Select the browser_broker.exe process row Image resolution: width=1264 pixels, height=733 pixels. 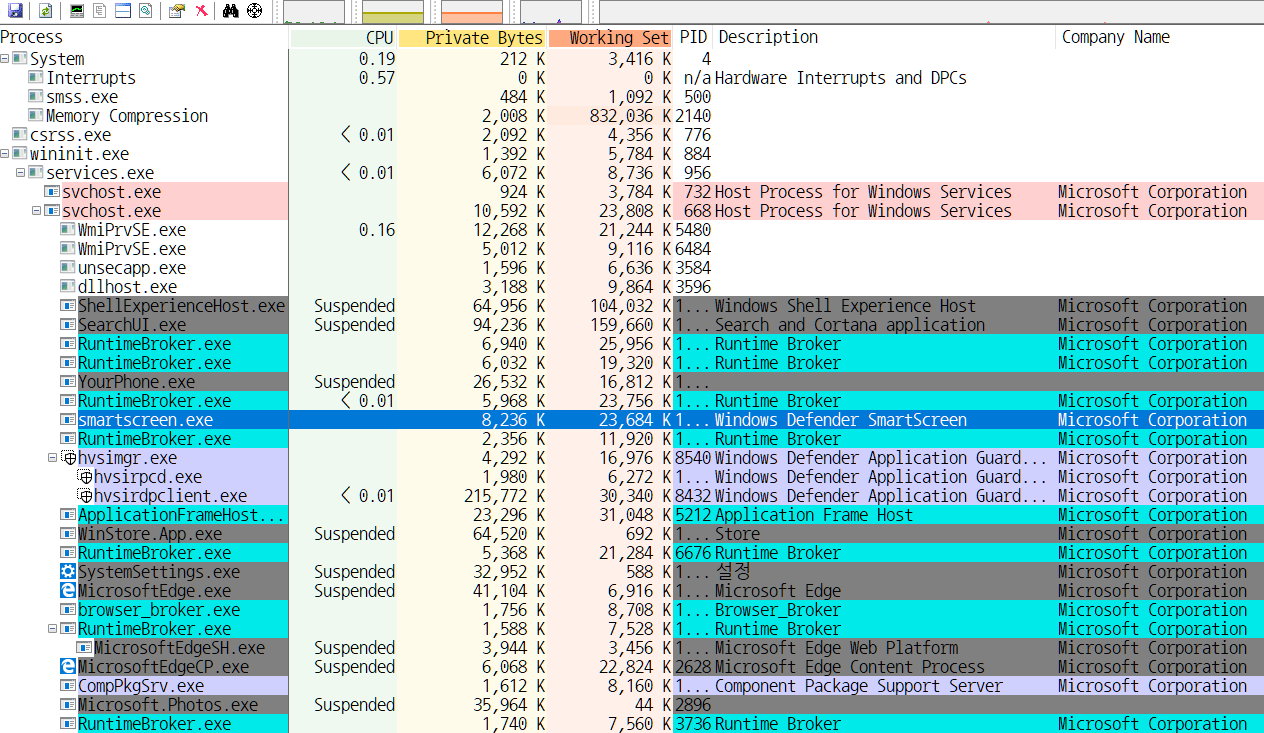point(632,610)
